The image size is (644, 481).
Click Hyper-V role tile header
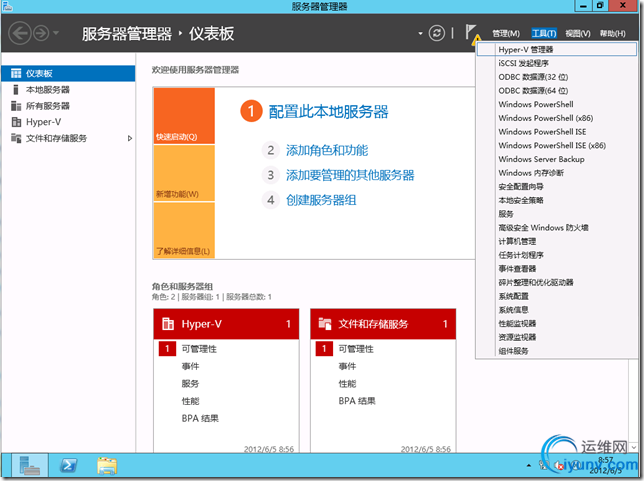click(x=226, y=324)
